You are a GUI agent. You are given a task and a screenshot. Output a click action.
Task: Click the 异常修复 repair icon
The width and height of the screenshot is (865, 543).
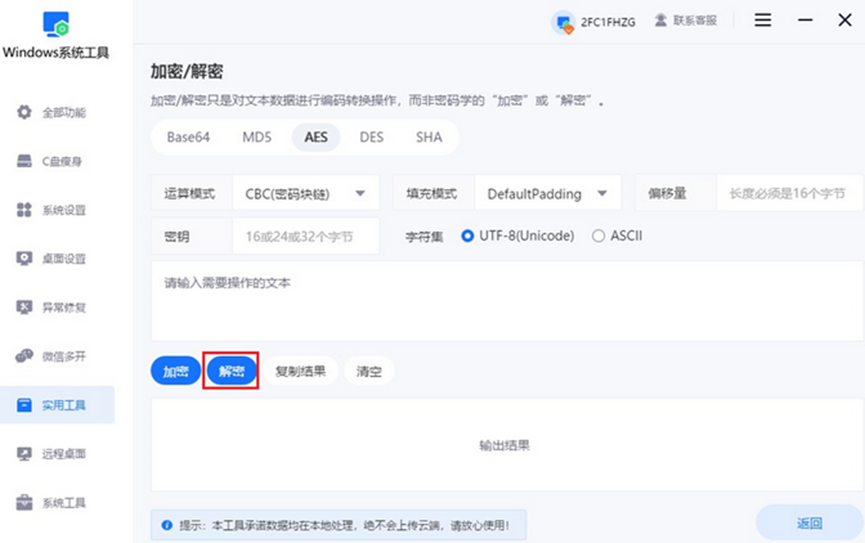click(25, 307)
